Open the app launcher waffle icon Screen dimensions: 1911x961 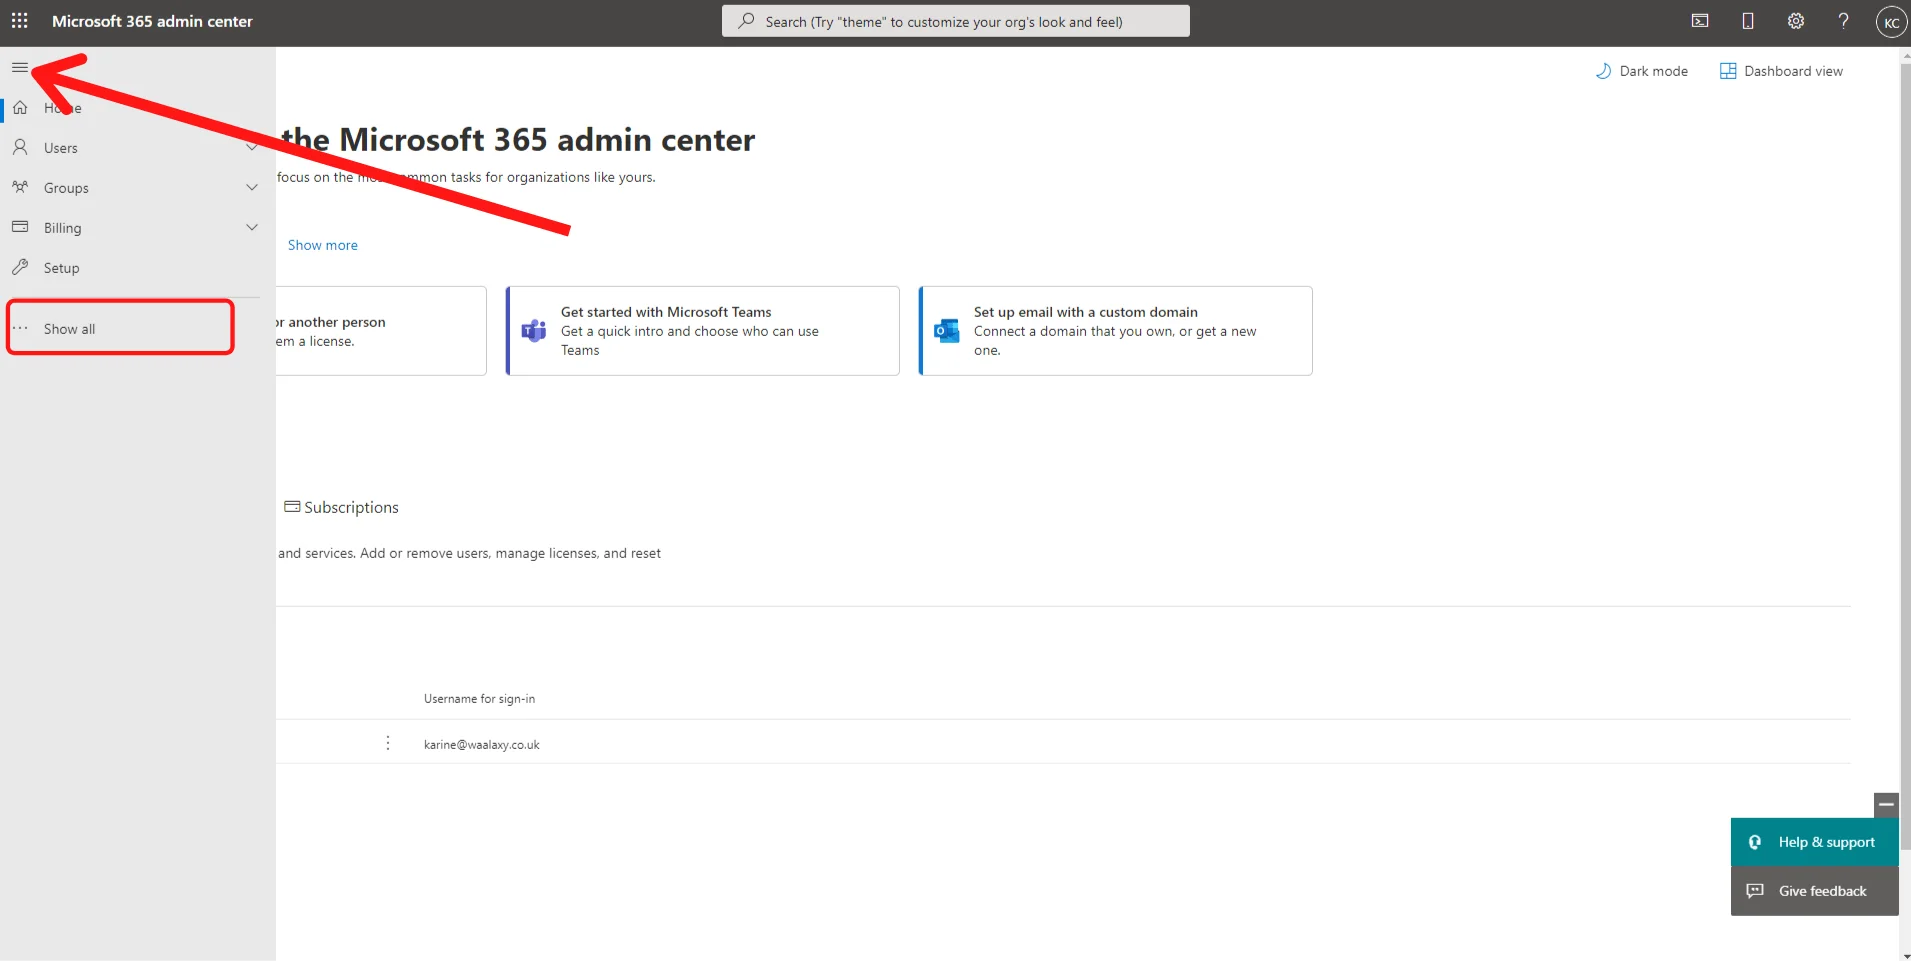(20, 21)
